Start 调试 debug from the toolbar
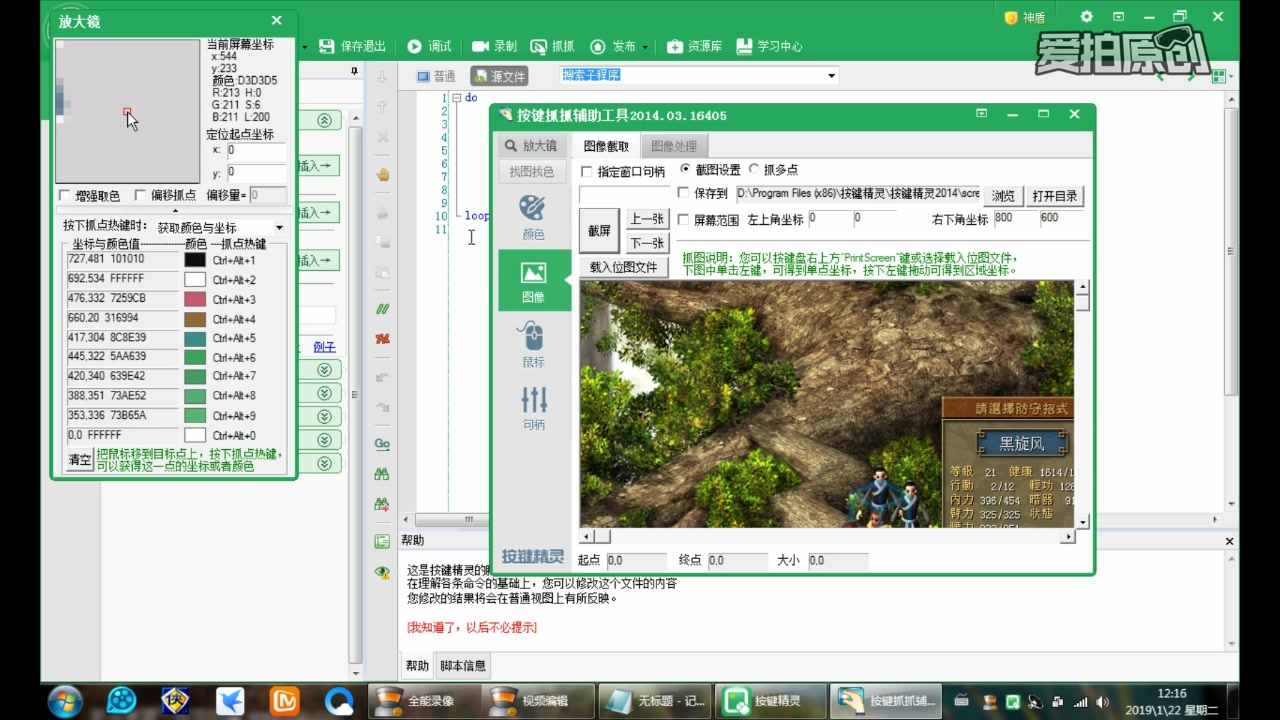Image resolution: width=1280 pixels, height=720 pixels. point(430,46)
